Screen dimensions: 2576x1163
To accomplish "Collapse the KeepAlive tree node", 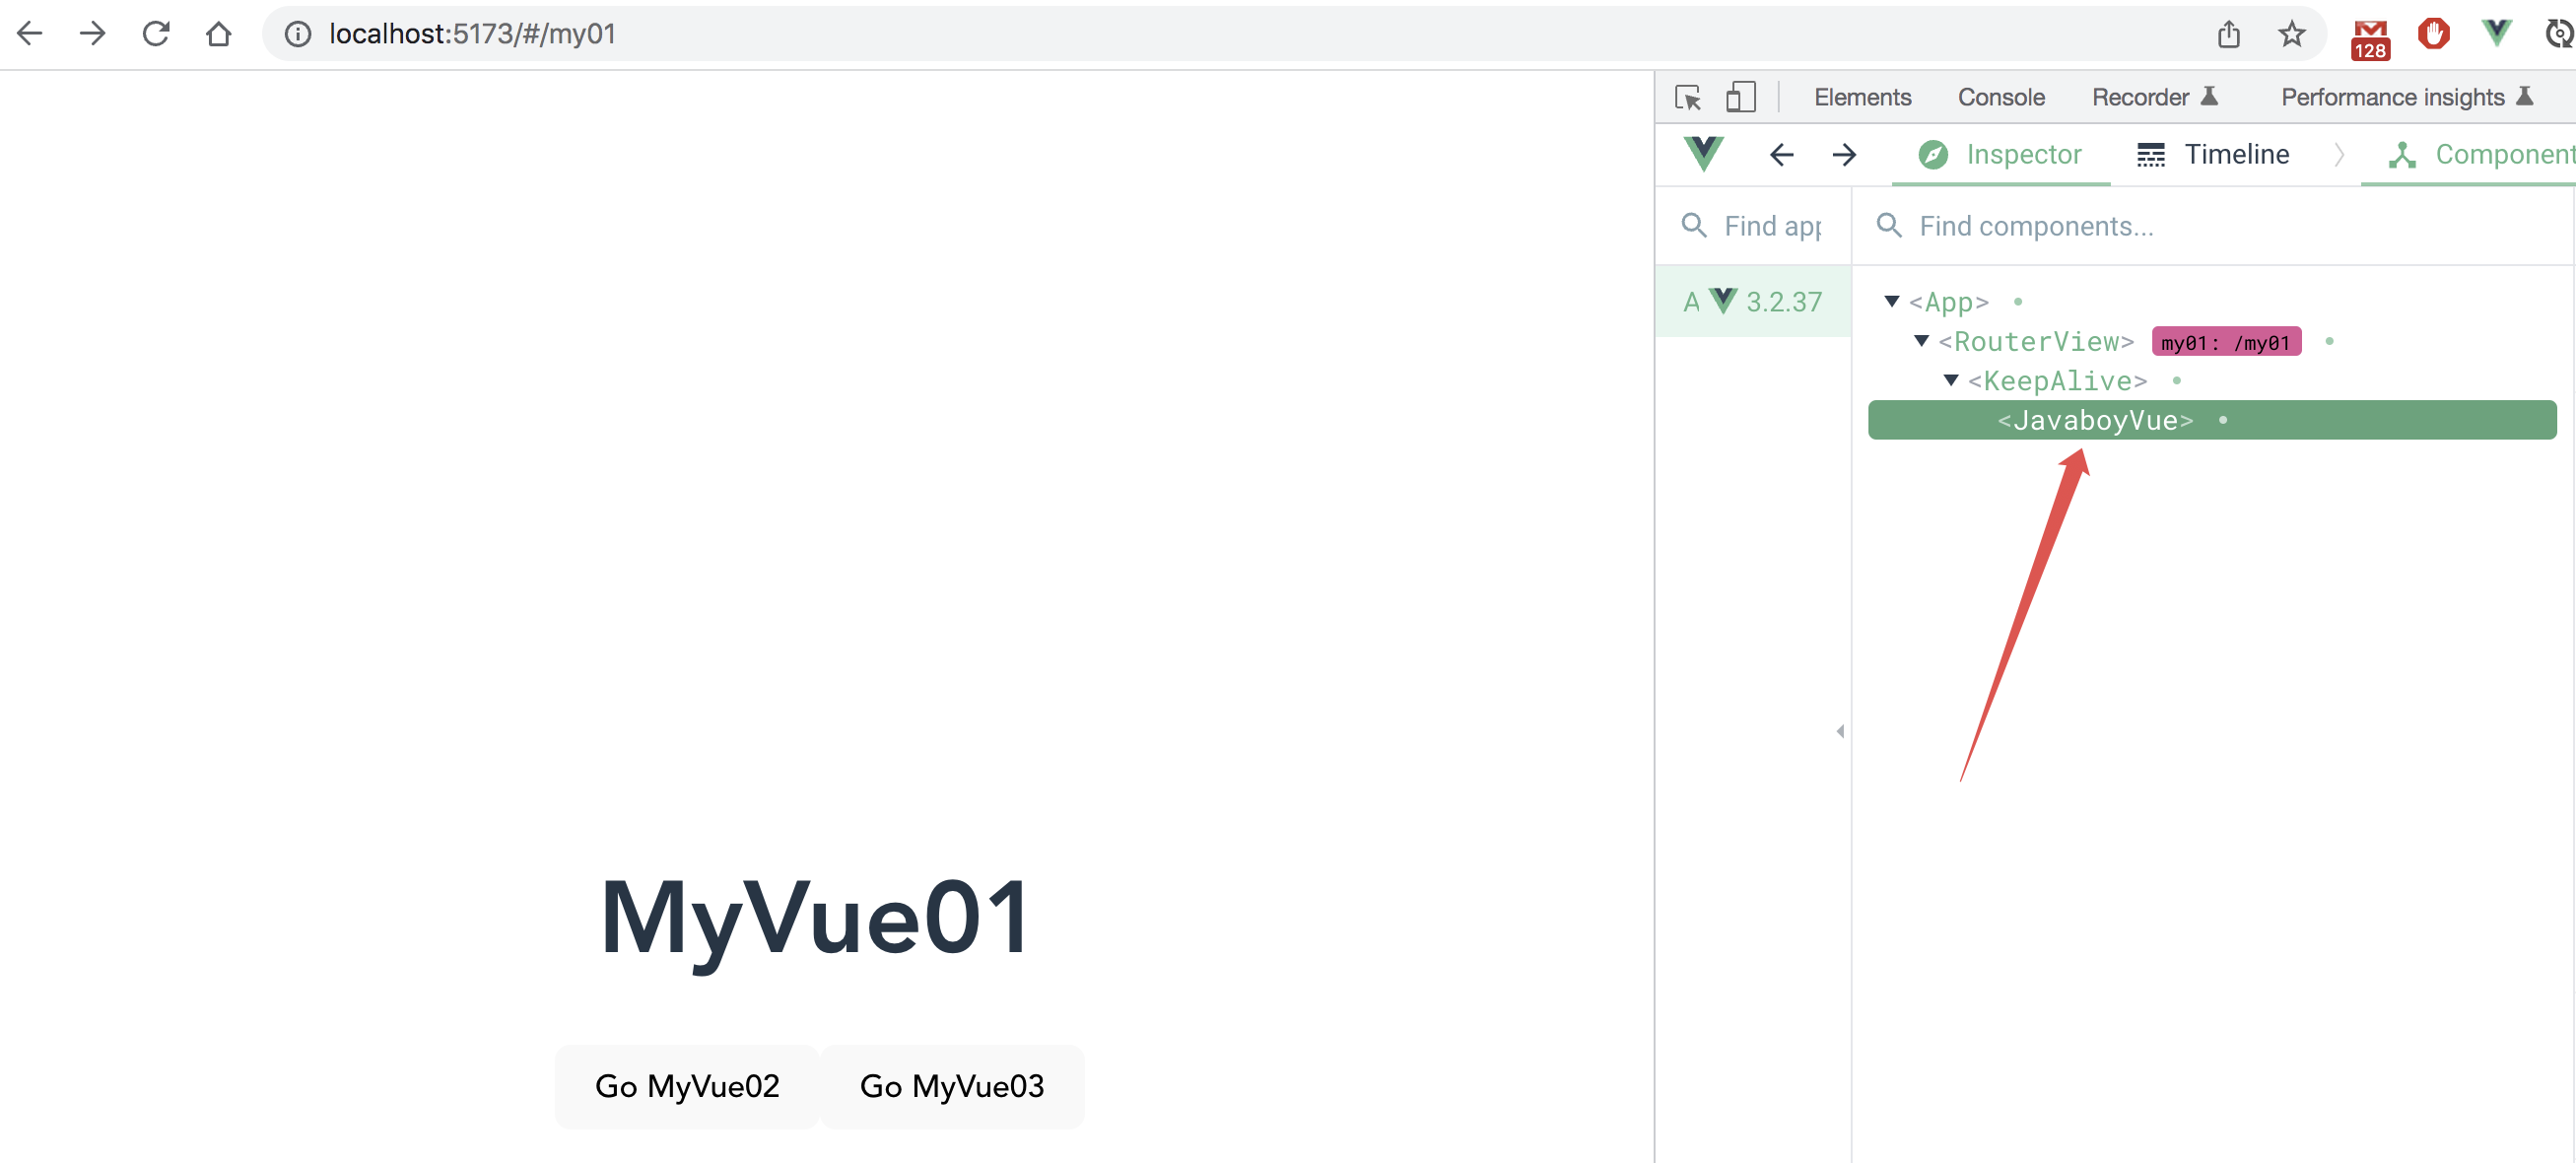I will (1950, 380).
